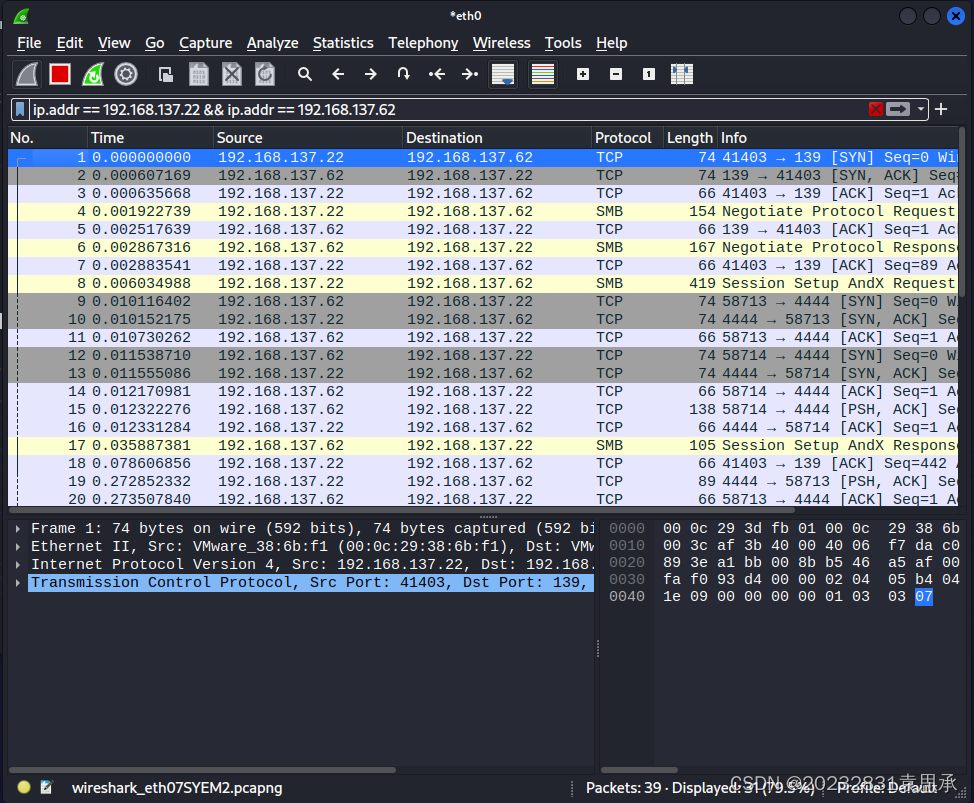Click the find packet magnifier icon
The width and height of the screenshot is (974, 803).
pyautogui.click(x=305, y=74)
